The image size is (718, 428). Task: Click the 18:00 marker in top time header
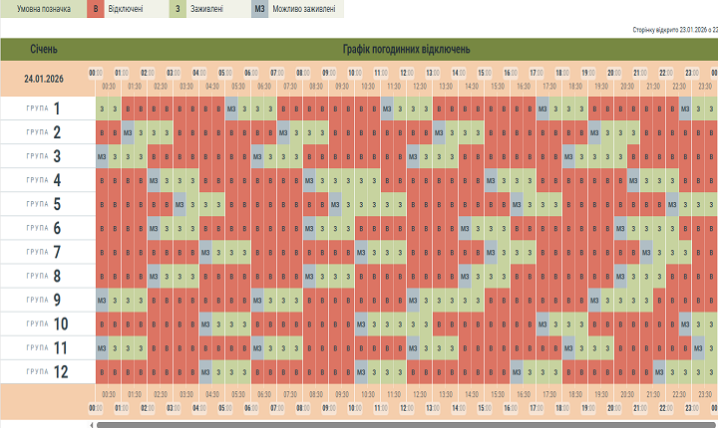561,73
